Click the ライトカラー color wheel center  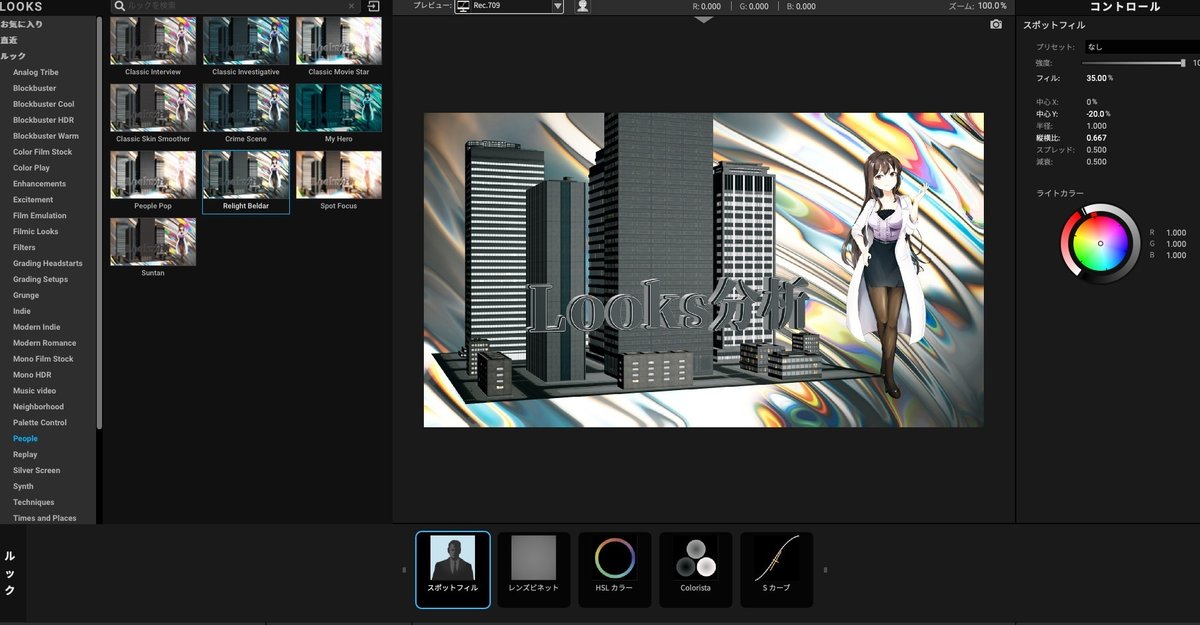coord(1100,243)
